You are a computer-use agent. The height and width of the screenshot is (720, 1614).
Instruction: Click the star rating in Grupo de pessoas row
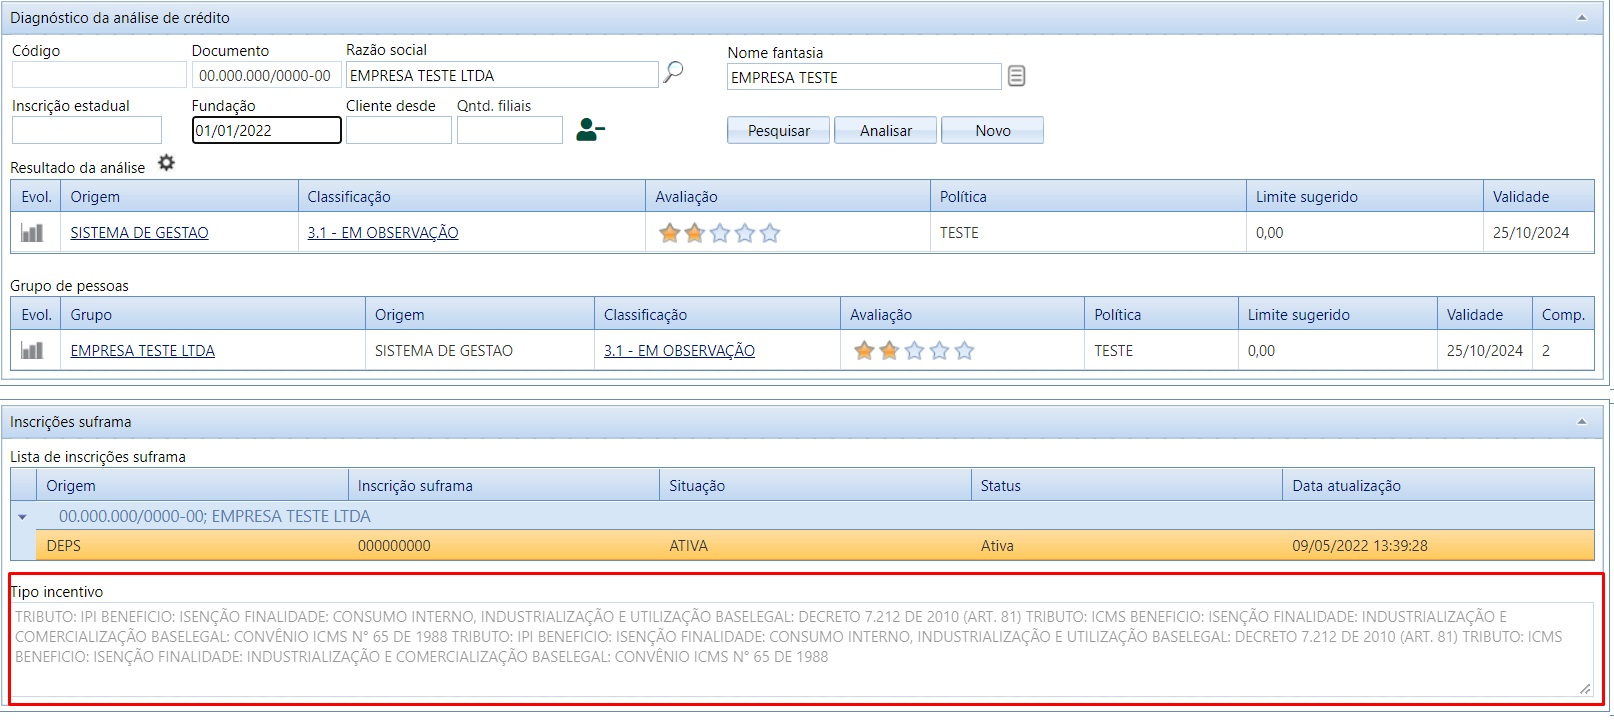coord(914,351)
